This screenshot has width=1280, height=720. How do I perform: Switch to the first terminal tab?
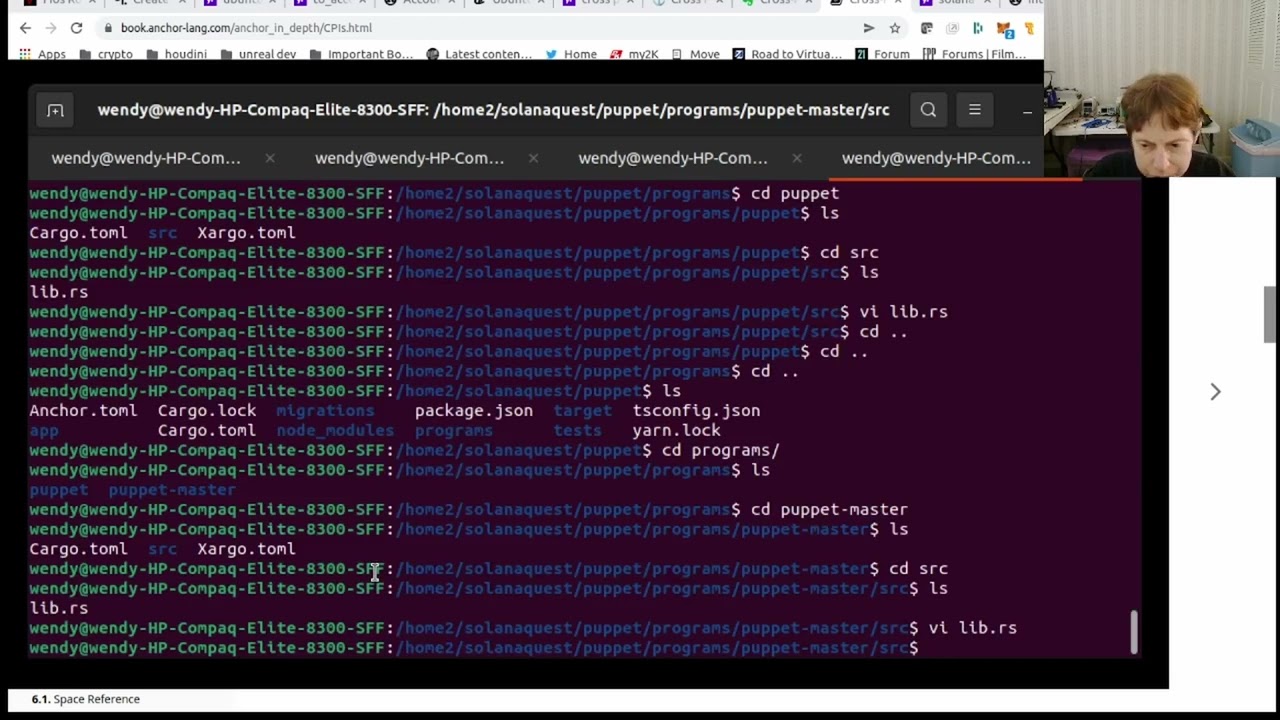pyautogui.click(x=146, y=158)
